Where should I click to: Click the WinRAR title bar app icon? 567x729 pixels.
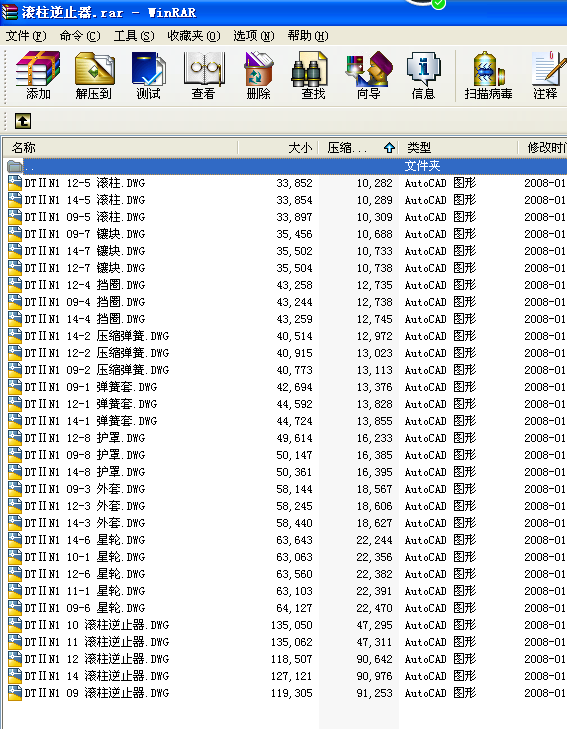click(9, 11)
